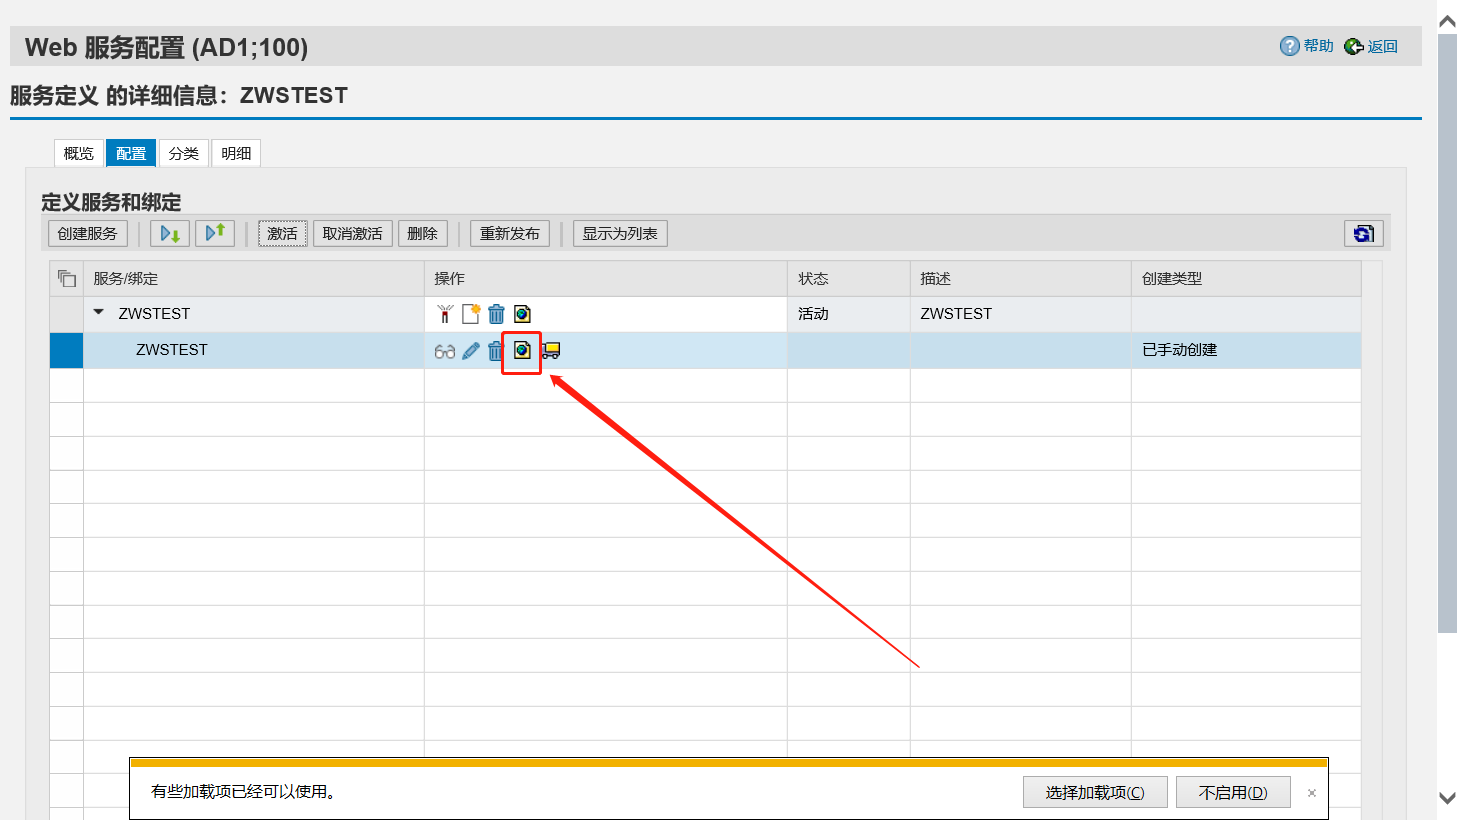Delete the ZWSTEST binding via its trash icon
The width and height of the screenshot is (1458, 820).
point(495,350)
